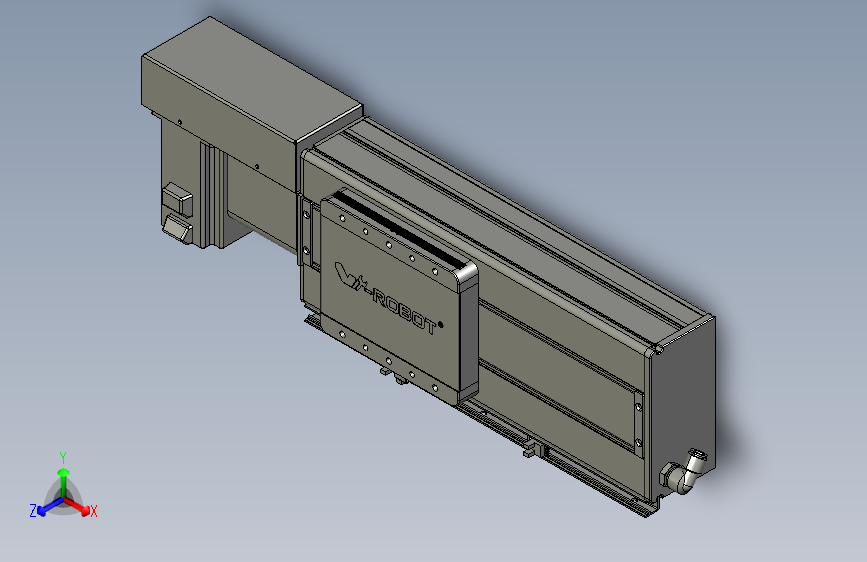Click the red X axis of the triad
This screenshot has width=867, height=562.
tap(77, 506)
